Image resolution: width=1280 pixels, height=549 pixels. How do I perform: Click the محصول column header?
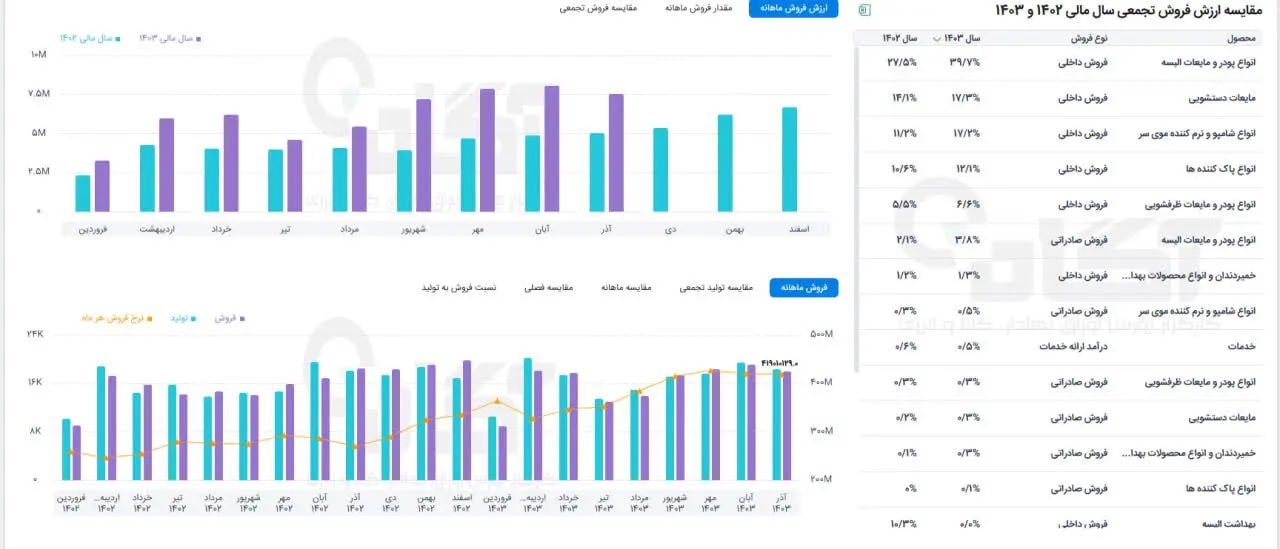pos(1241,38)
